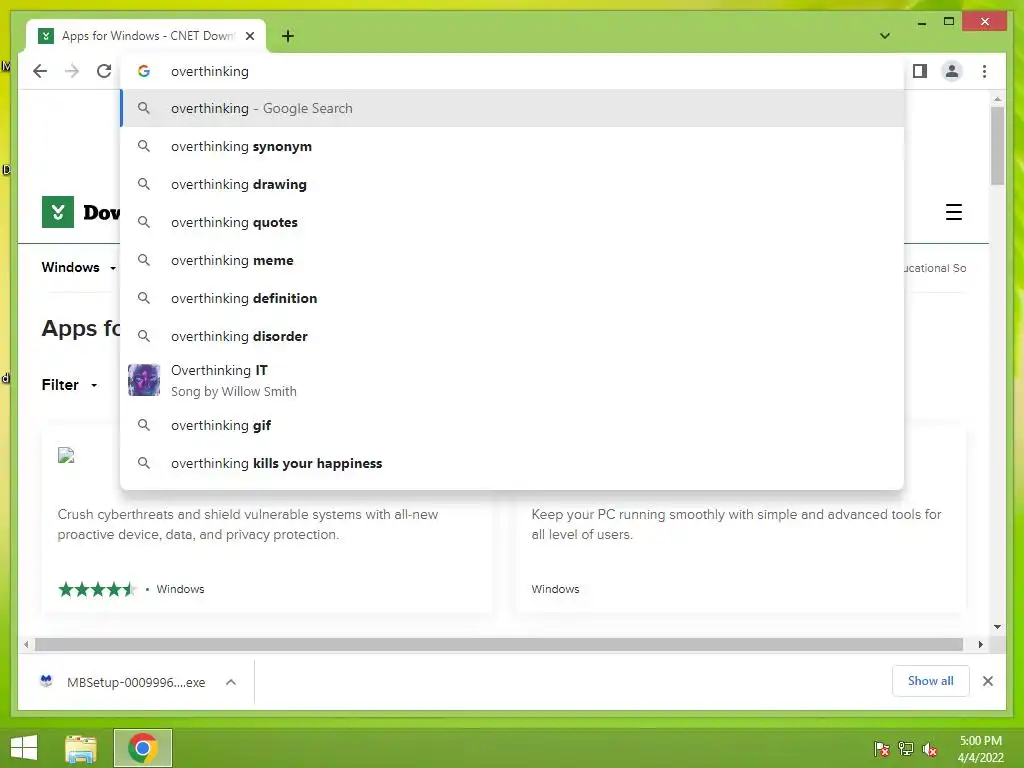Pick overthinking kills your happiness suggestion
Viewport: 1024px width, 768px height.
[512, 463]
